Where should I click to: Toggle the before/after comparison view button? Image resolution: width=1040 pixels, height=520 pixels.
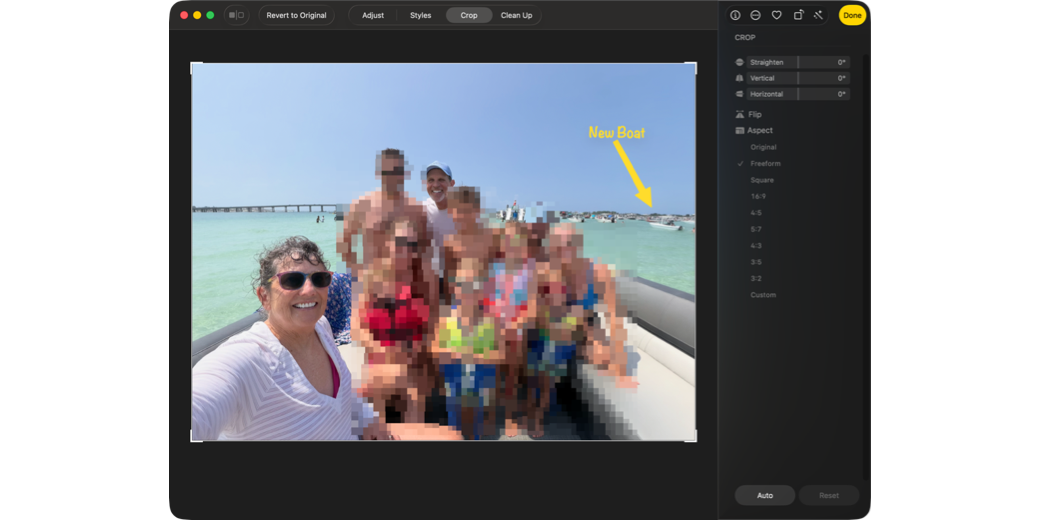[236, 15]
